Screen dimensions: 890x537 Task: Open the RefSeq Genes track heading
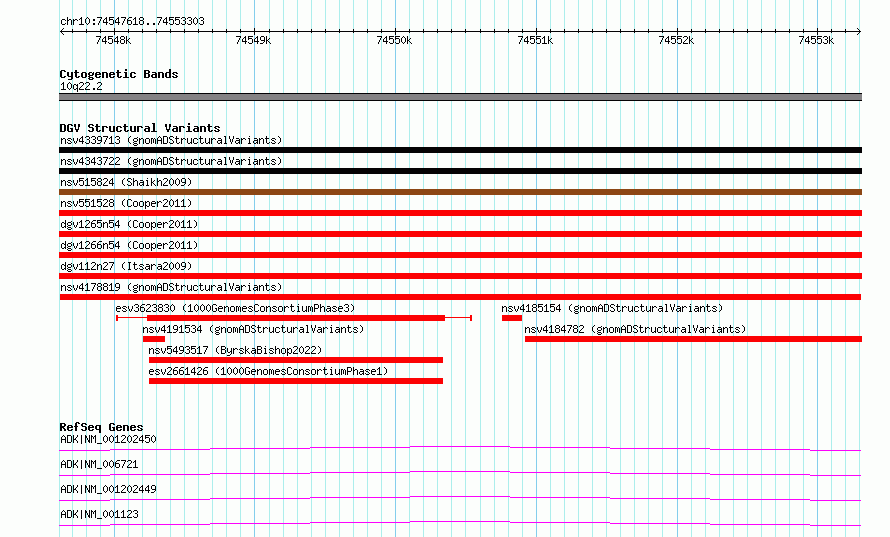101,427
